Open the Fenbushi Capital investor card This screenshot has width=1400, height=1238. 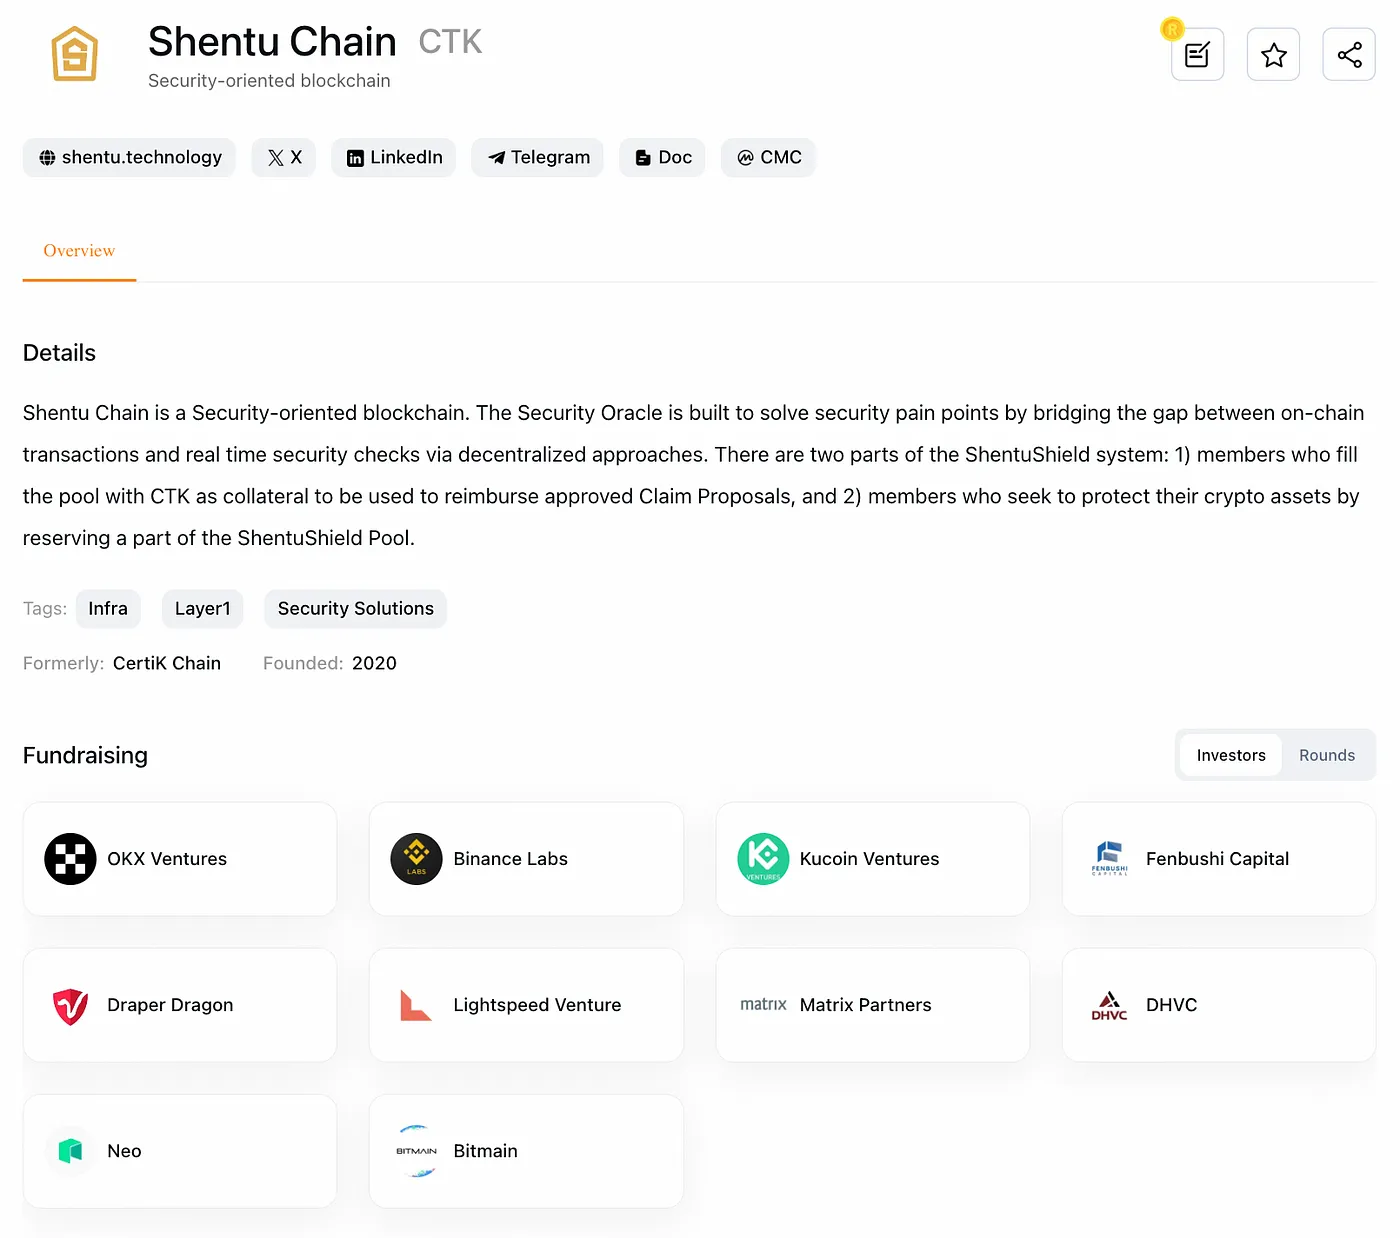pyautogui.click(x=1218, y=859)
